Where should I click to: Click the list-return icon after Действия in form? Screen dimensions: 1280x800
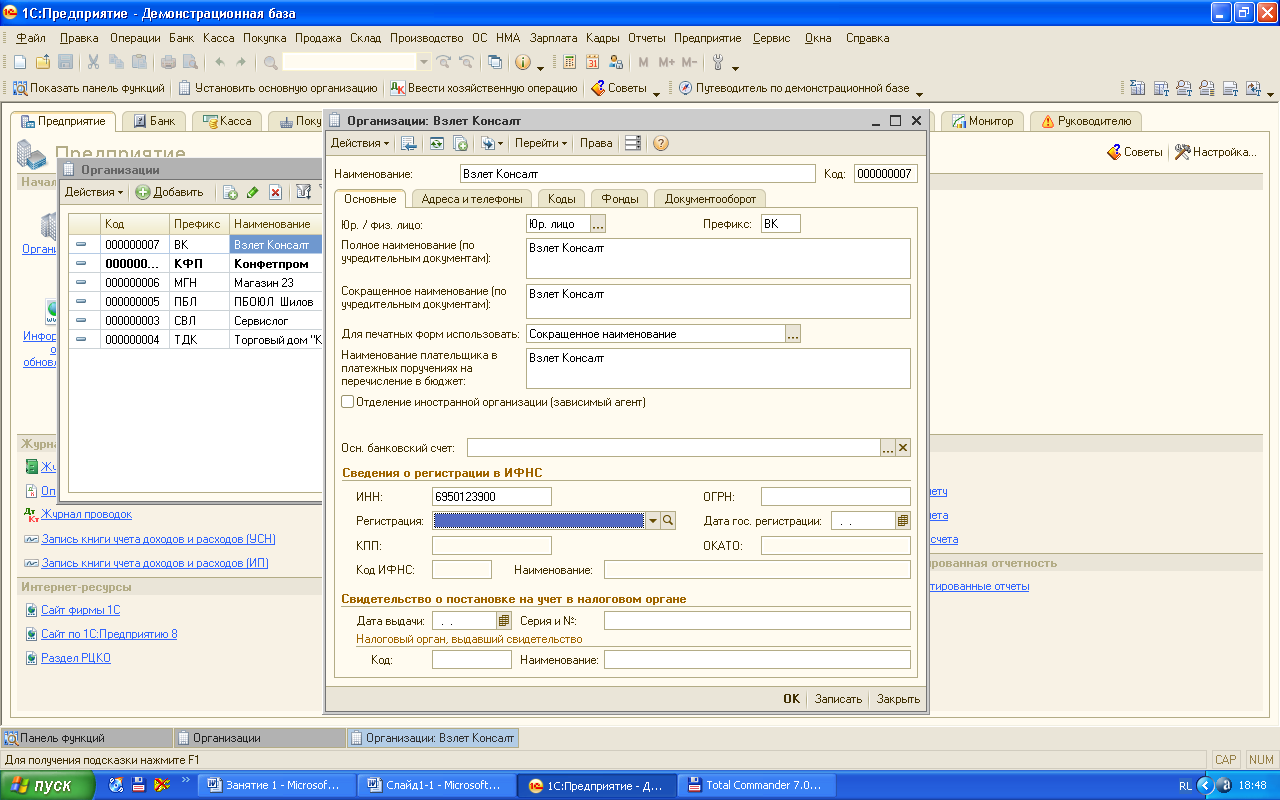coord(408,143)
